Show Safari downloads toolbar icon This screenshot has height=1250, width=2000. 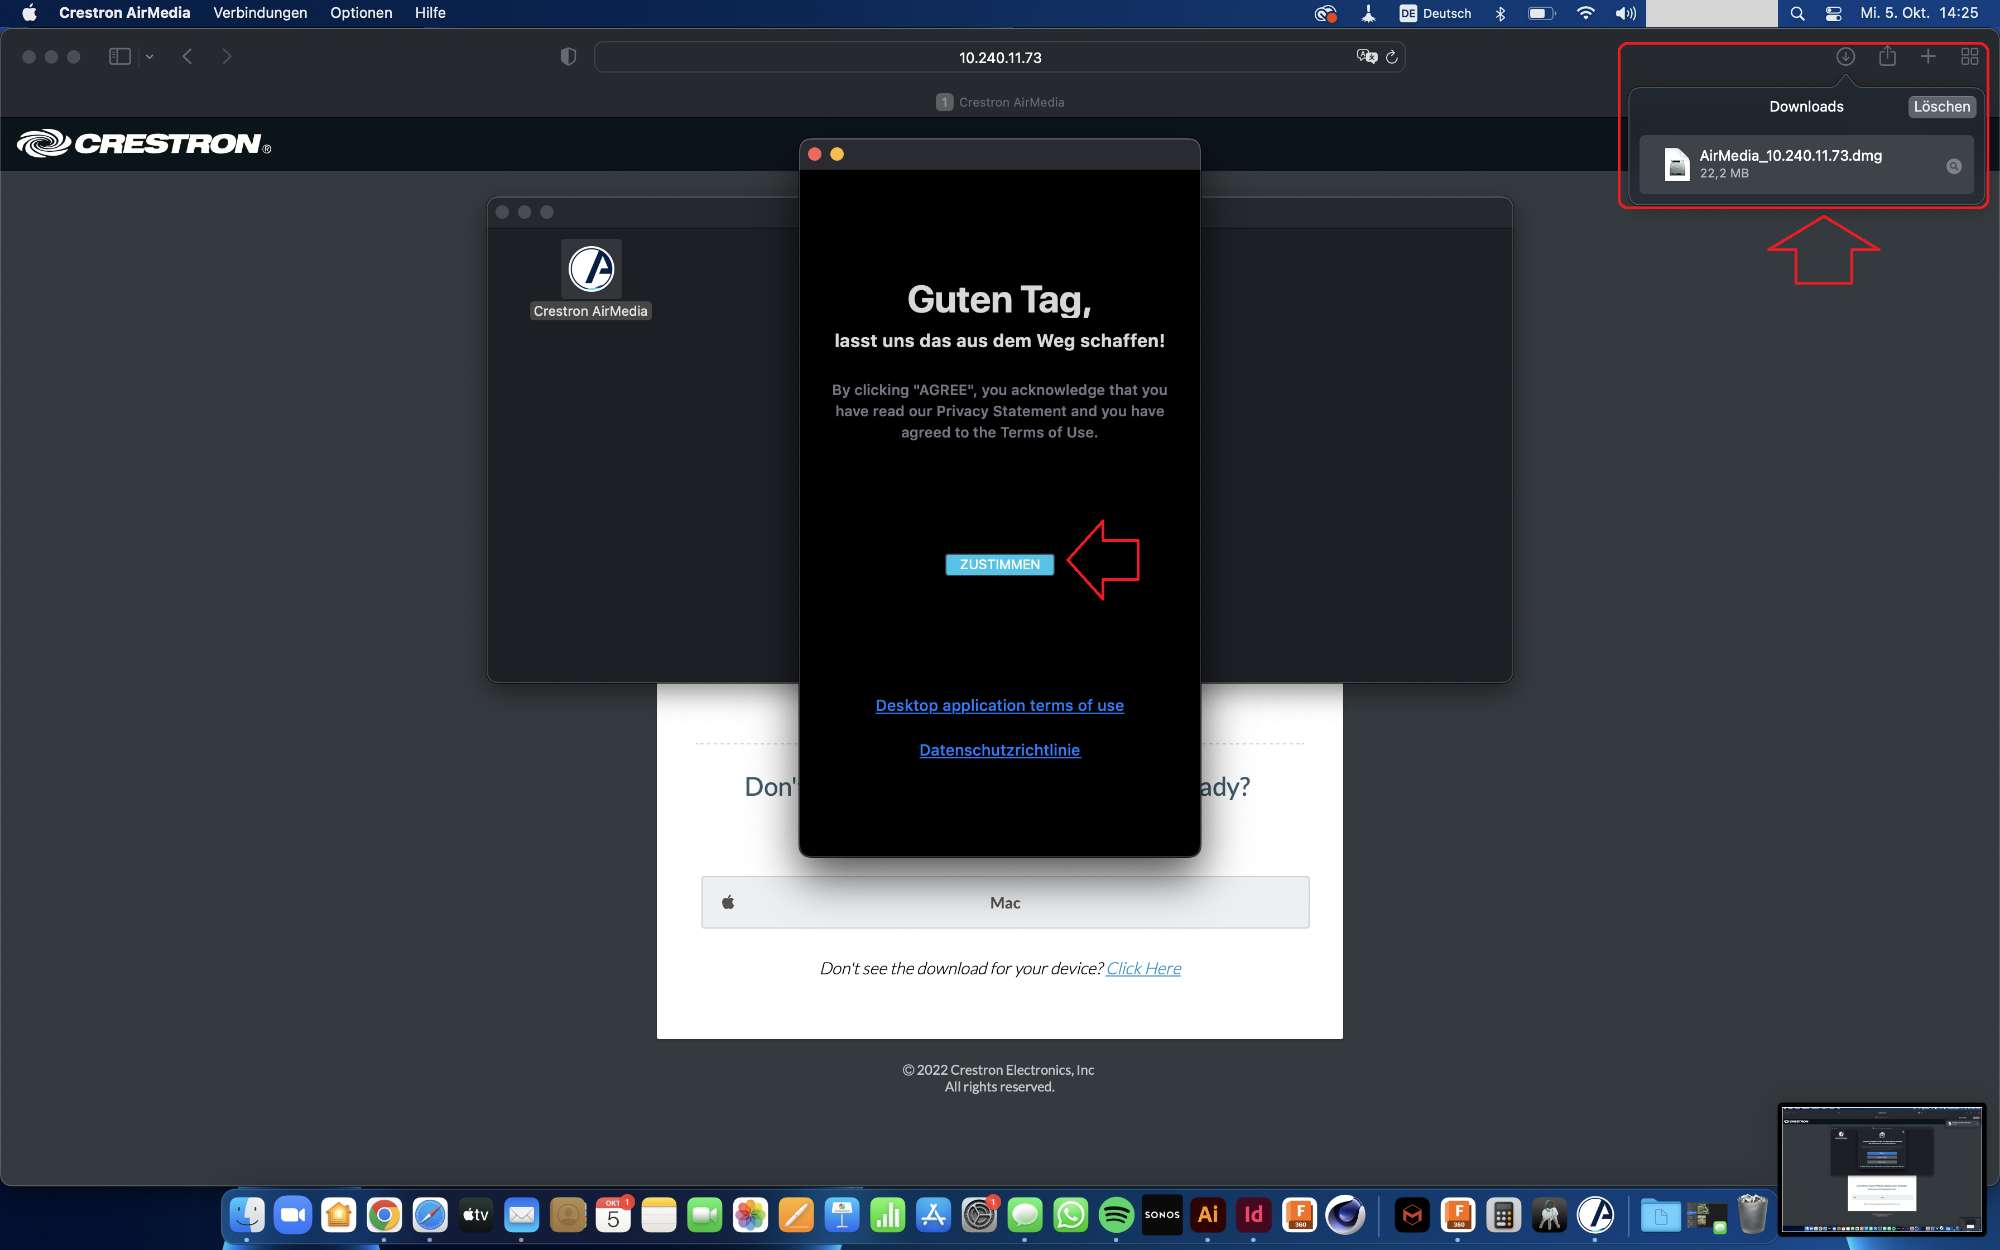pos(1846,57)
